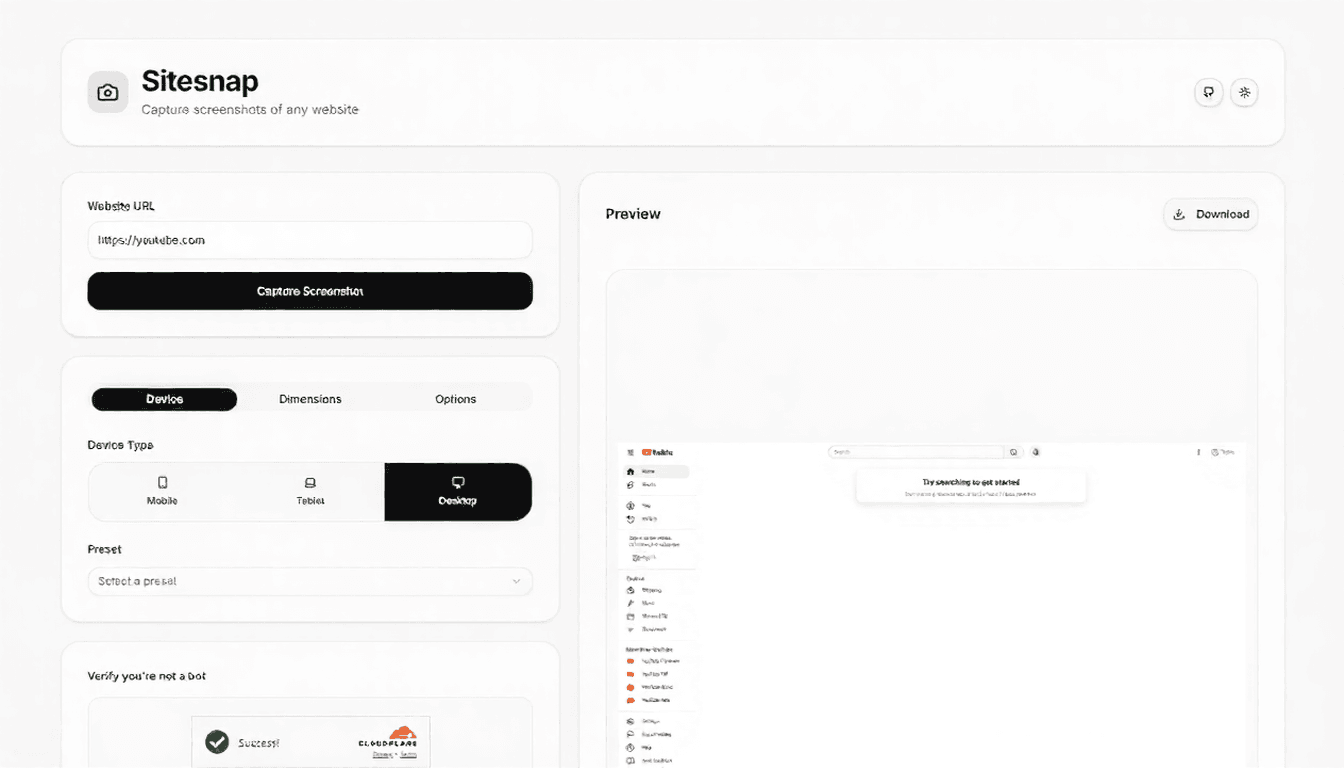Switch to the Options tab
The height and width of the screenshot is (768, 1344).
456,399
